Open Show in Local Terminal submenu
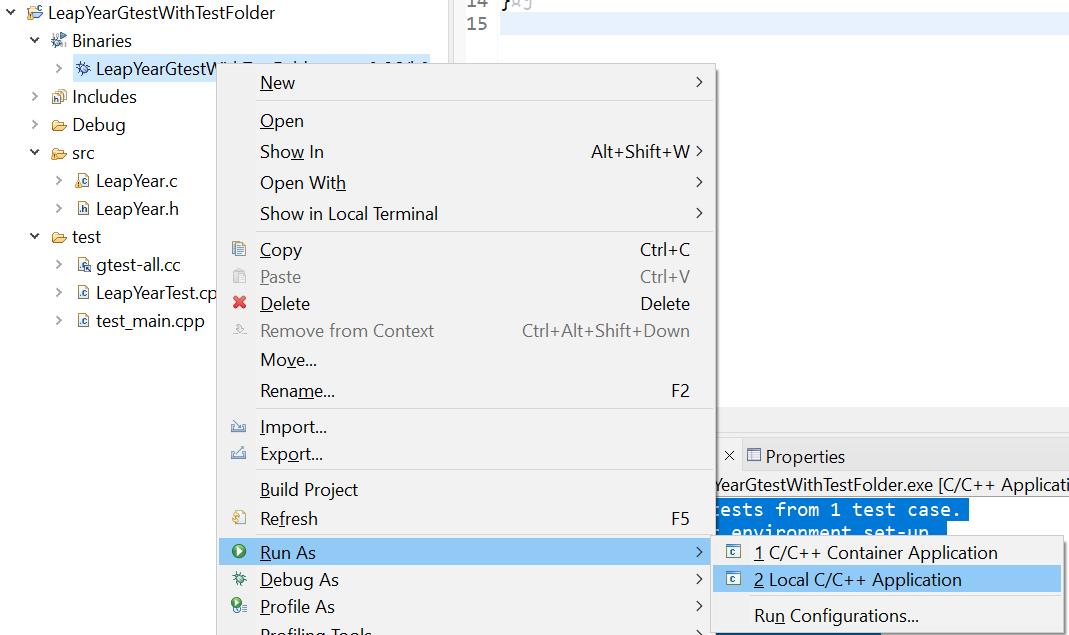 coord(467,213)
